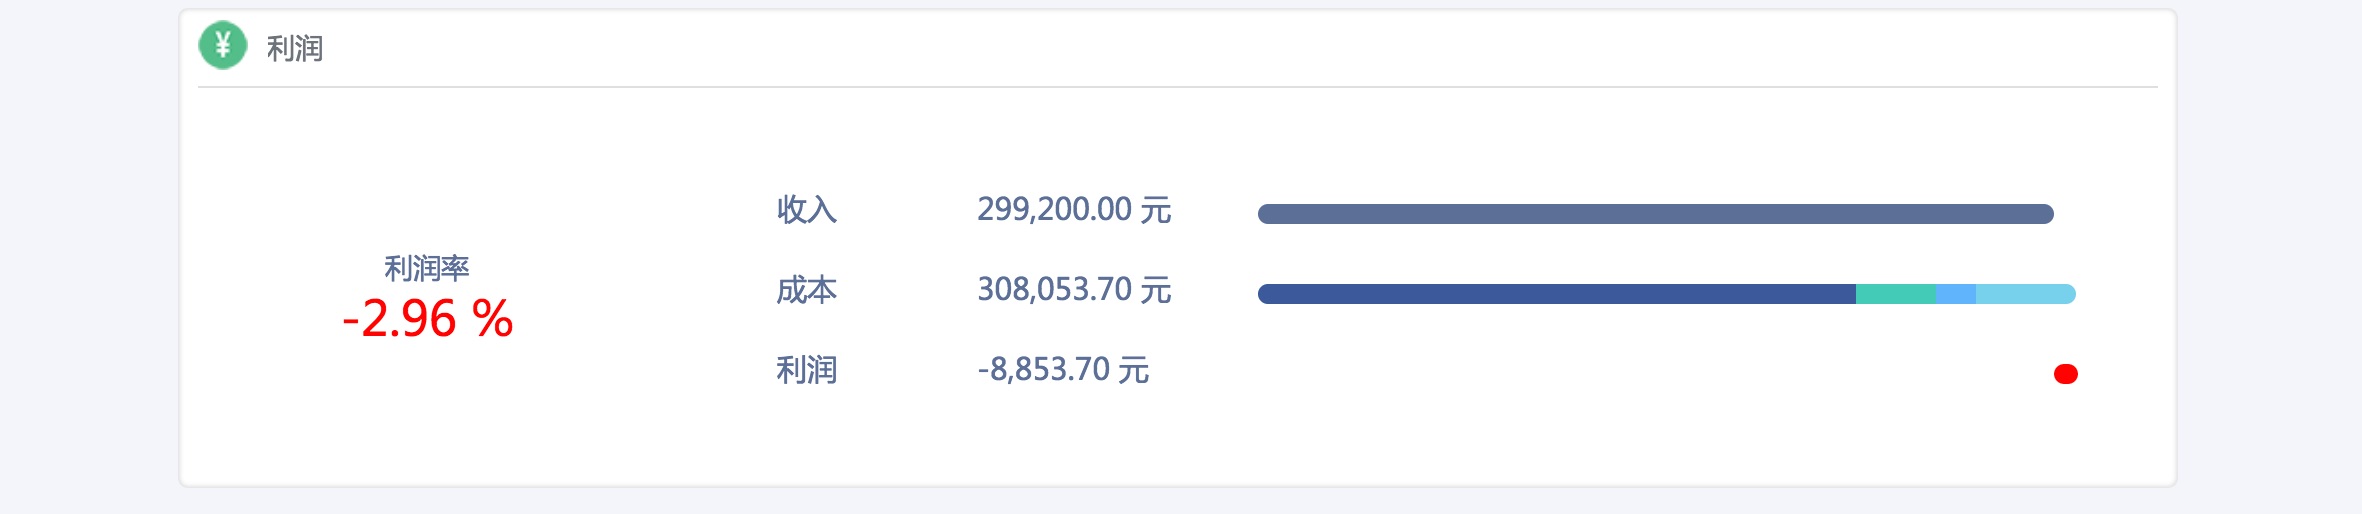Click the 299,200.00 元 income value
2362x514 pixels.
coord(1074,209)
